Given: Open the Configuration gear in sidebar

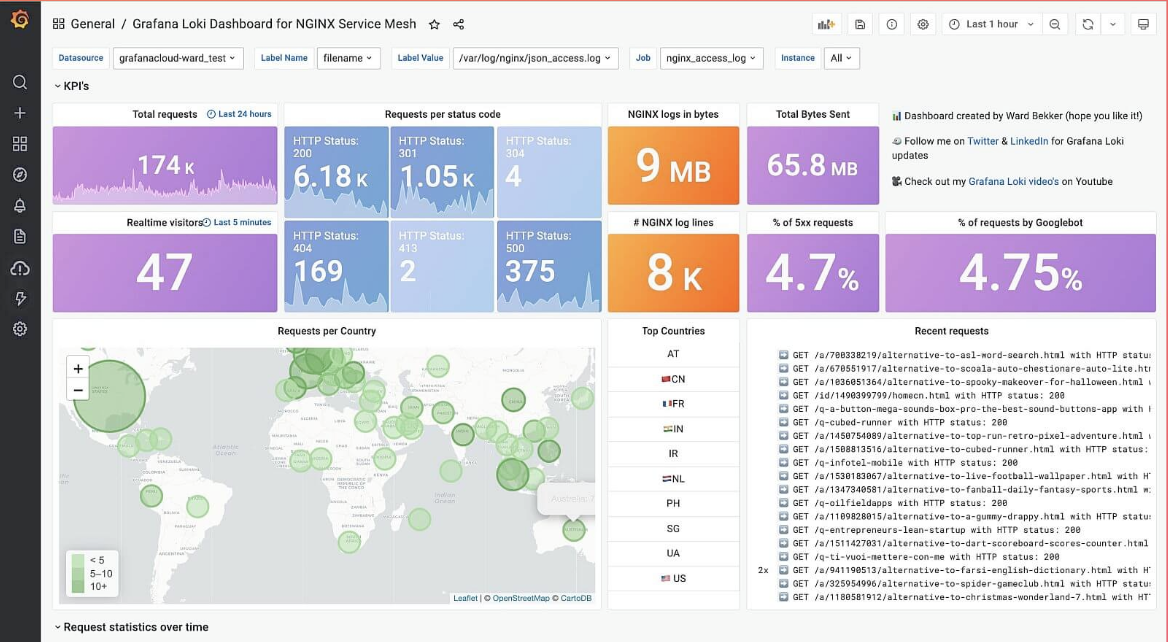Looking at the screenshot, I should (x=20, y=328).
